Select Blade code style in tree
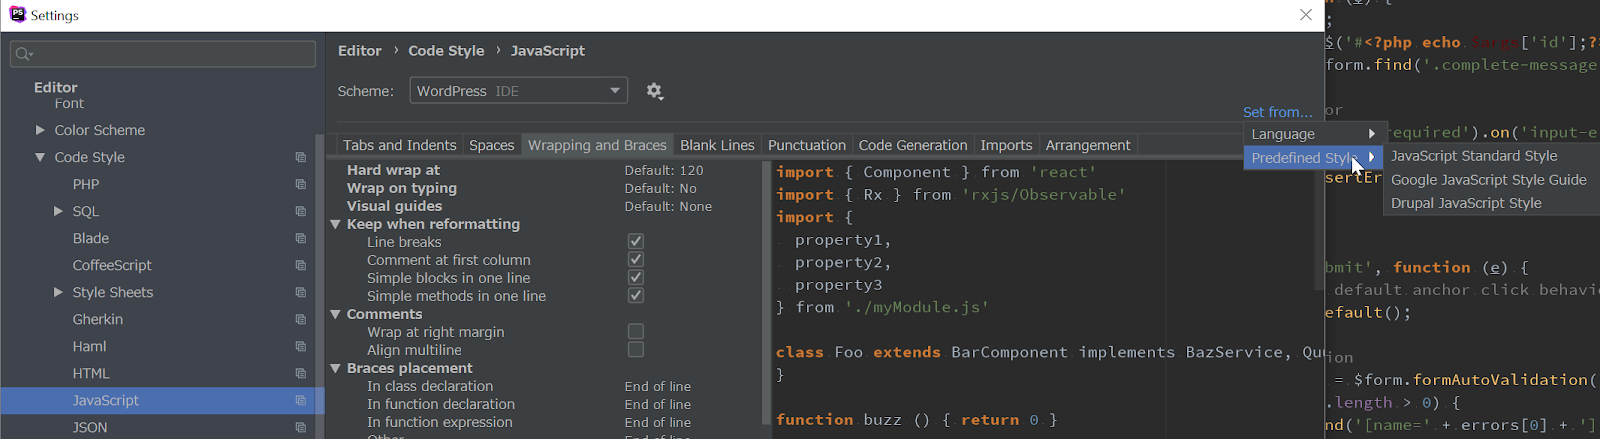This screenshot has width=1600, height=439. (x=91, y=238)
